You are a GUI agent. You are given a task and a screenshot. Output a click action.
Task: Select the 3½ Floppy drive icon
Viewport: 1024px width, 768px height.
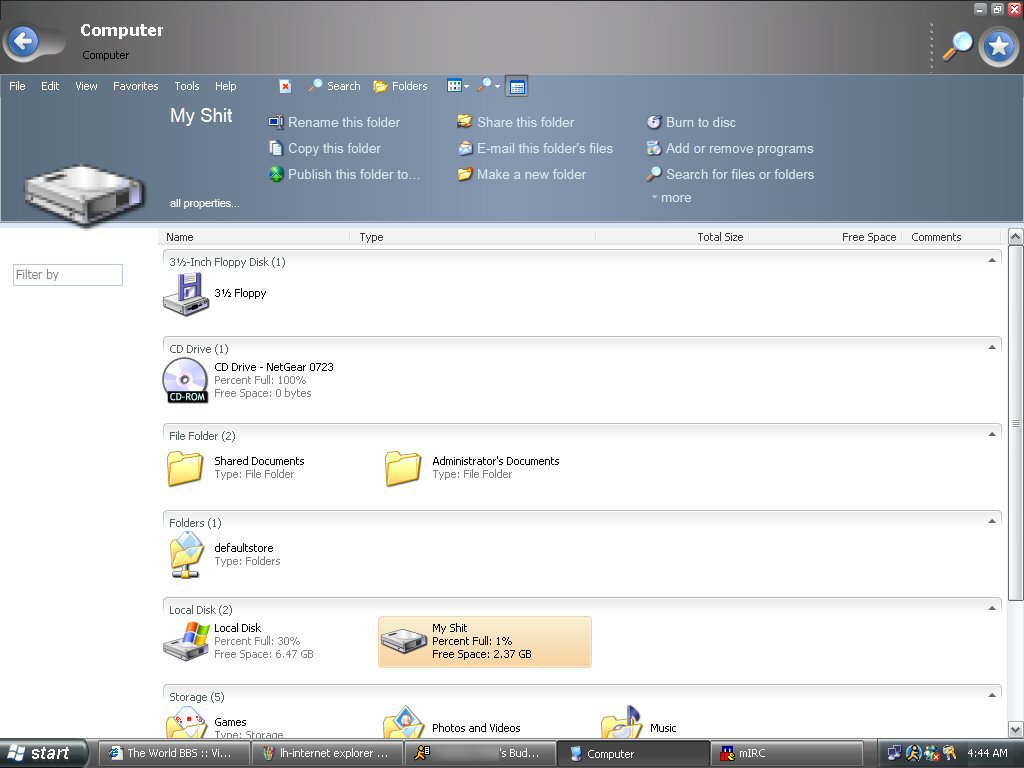tap(186, 294)
